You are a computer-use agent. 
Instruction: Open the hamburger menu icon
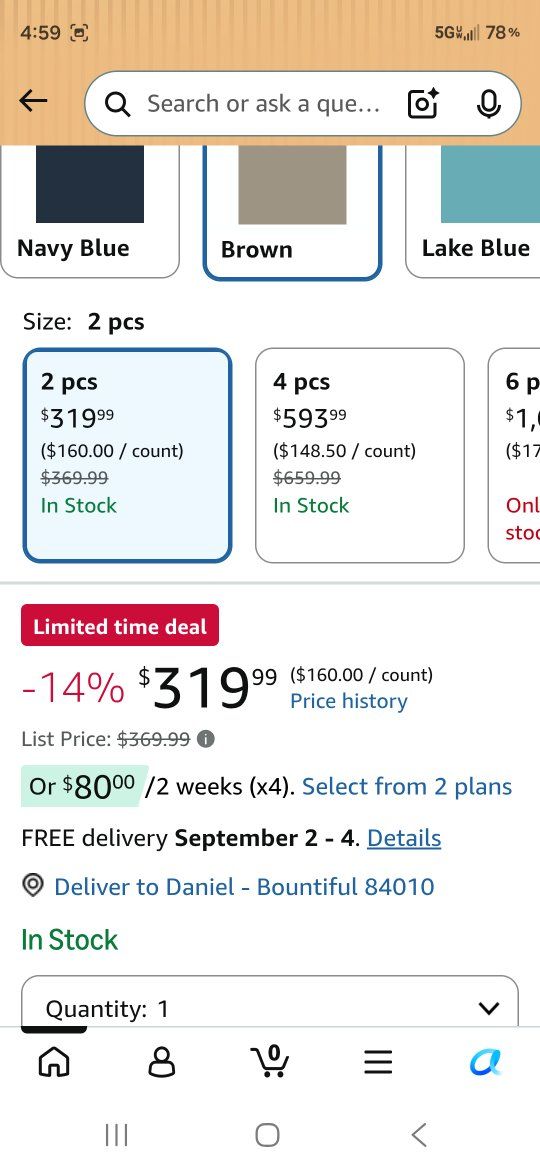point(378,1062)
